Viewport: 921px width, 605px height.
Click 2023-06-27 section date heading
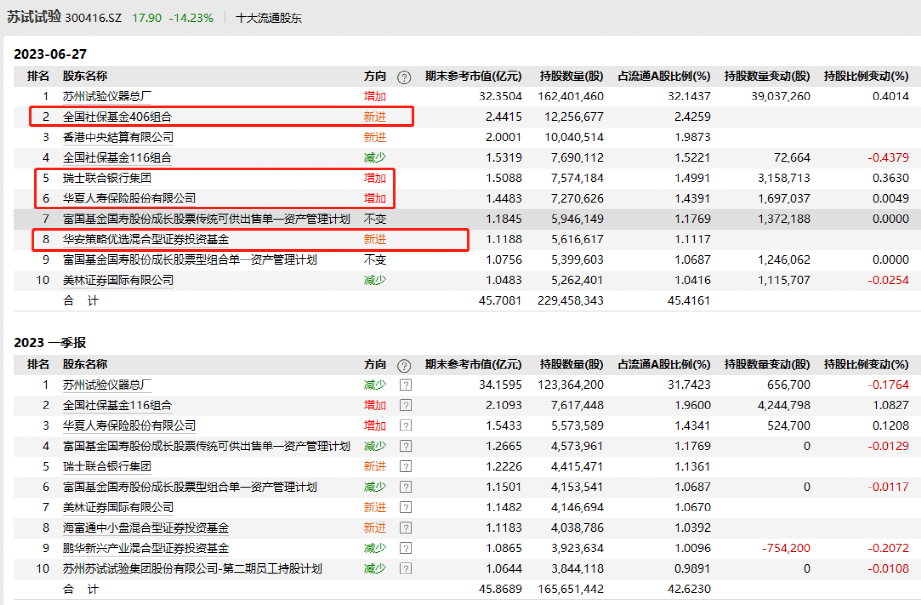[x=51, y=54]
